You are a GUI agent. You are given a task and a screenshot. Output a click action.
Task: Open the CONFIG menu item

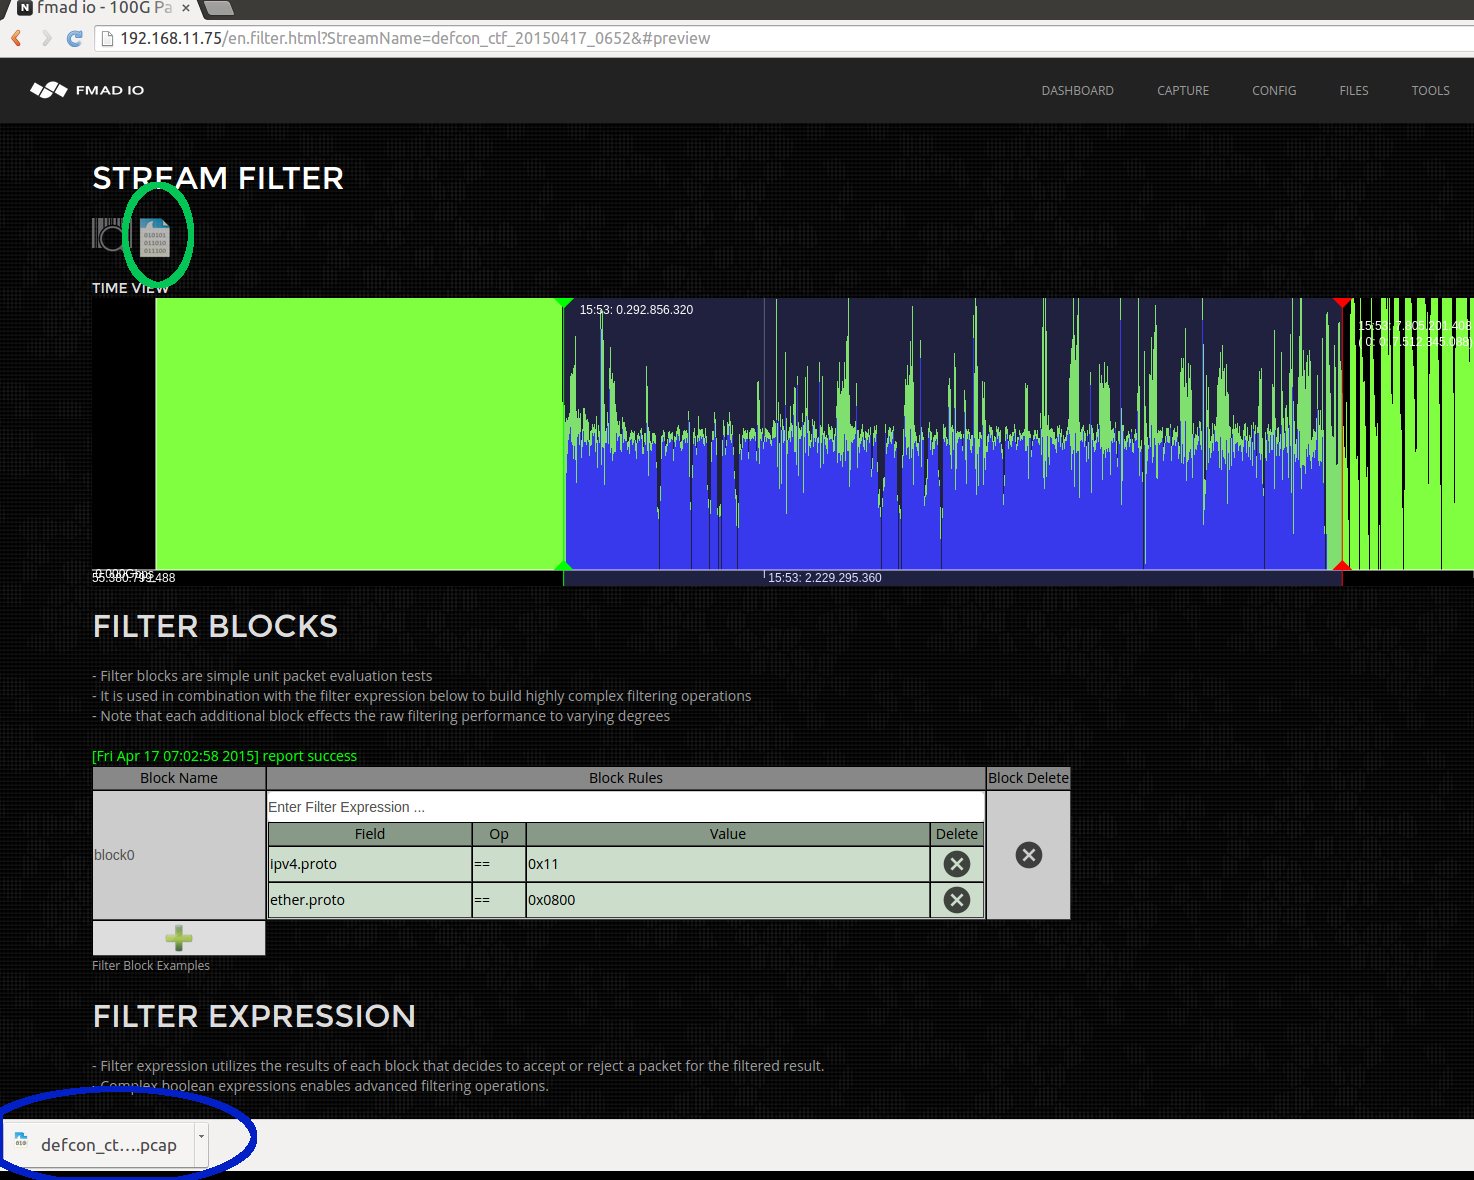click(1273, 90)
